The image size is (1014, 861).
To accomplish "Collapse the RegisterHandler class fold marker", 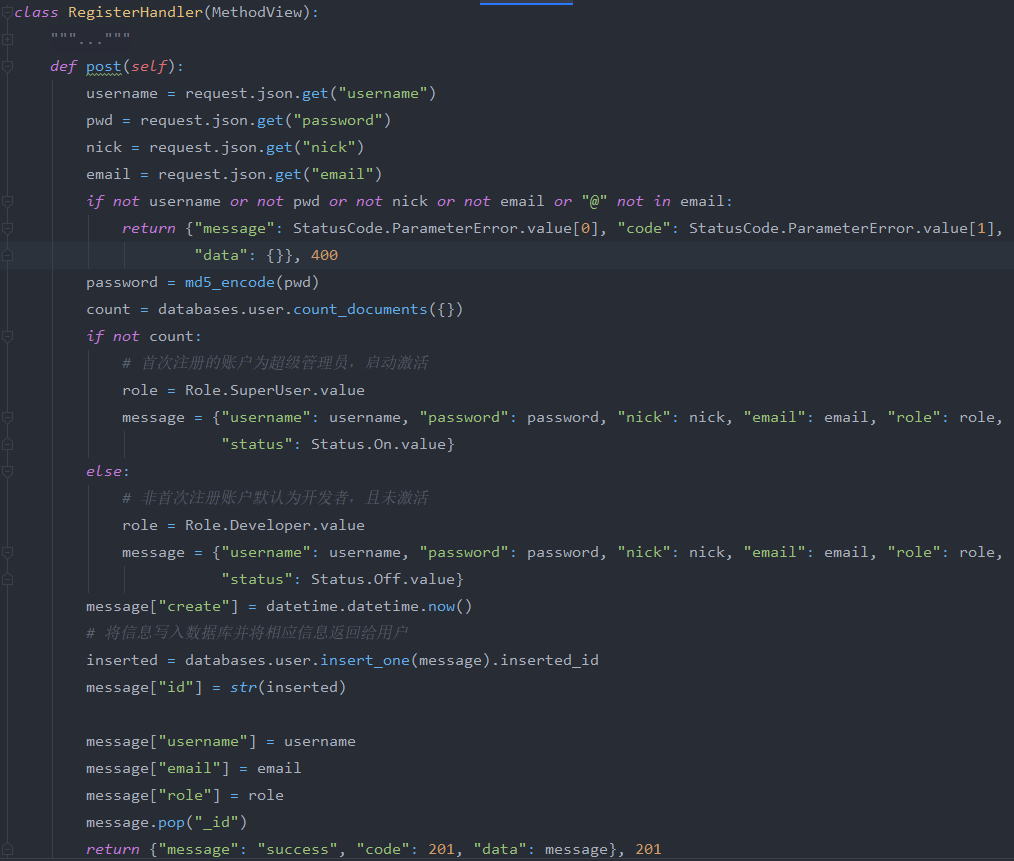I will coord(7,12).
